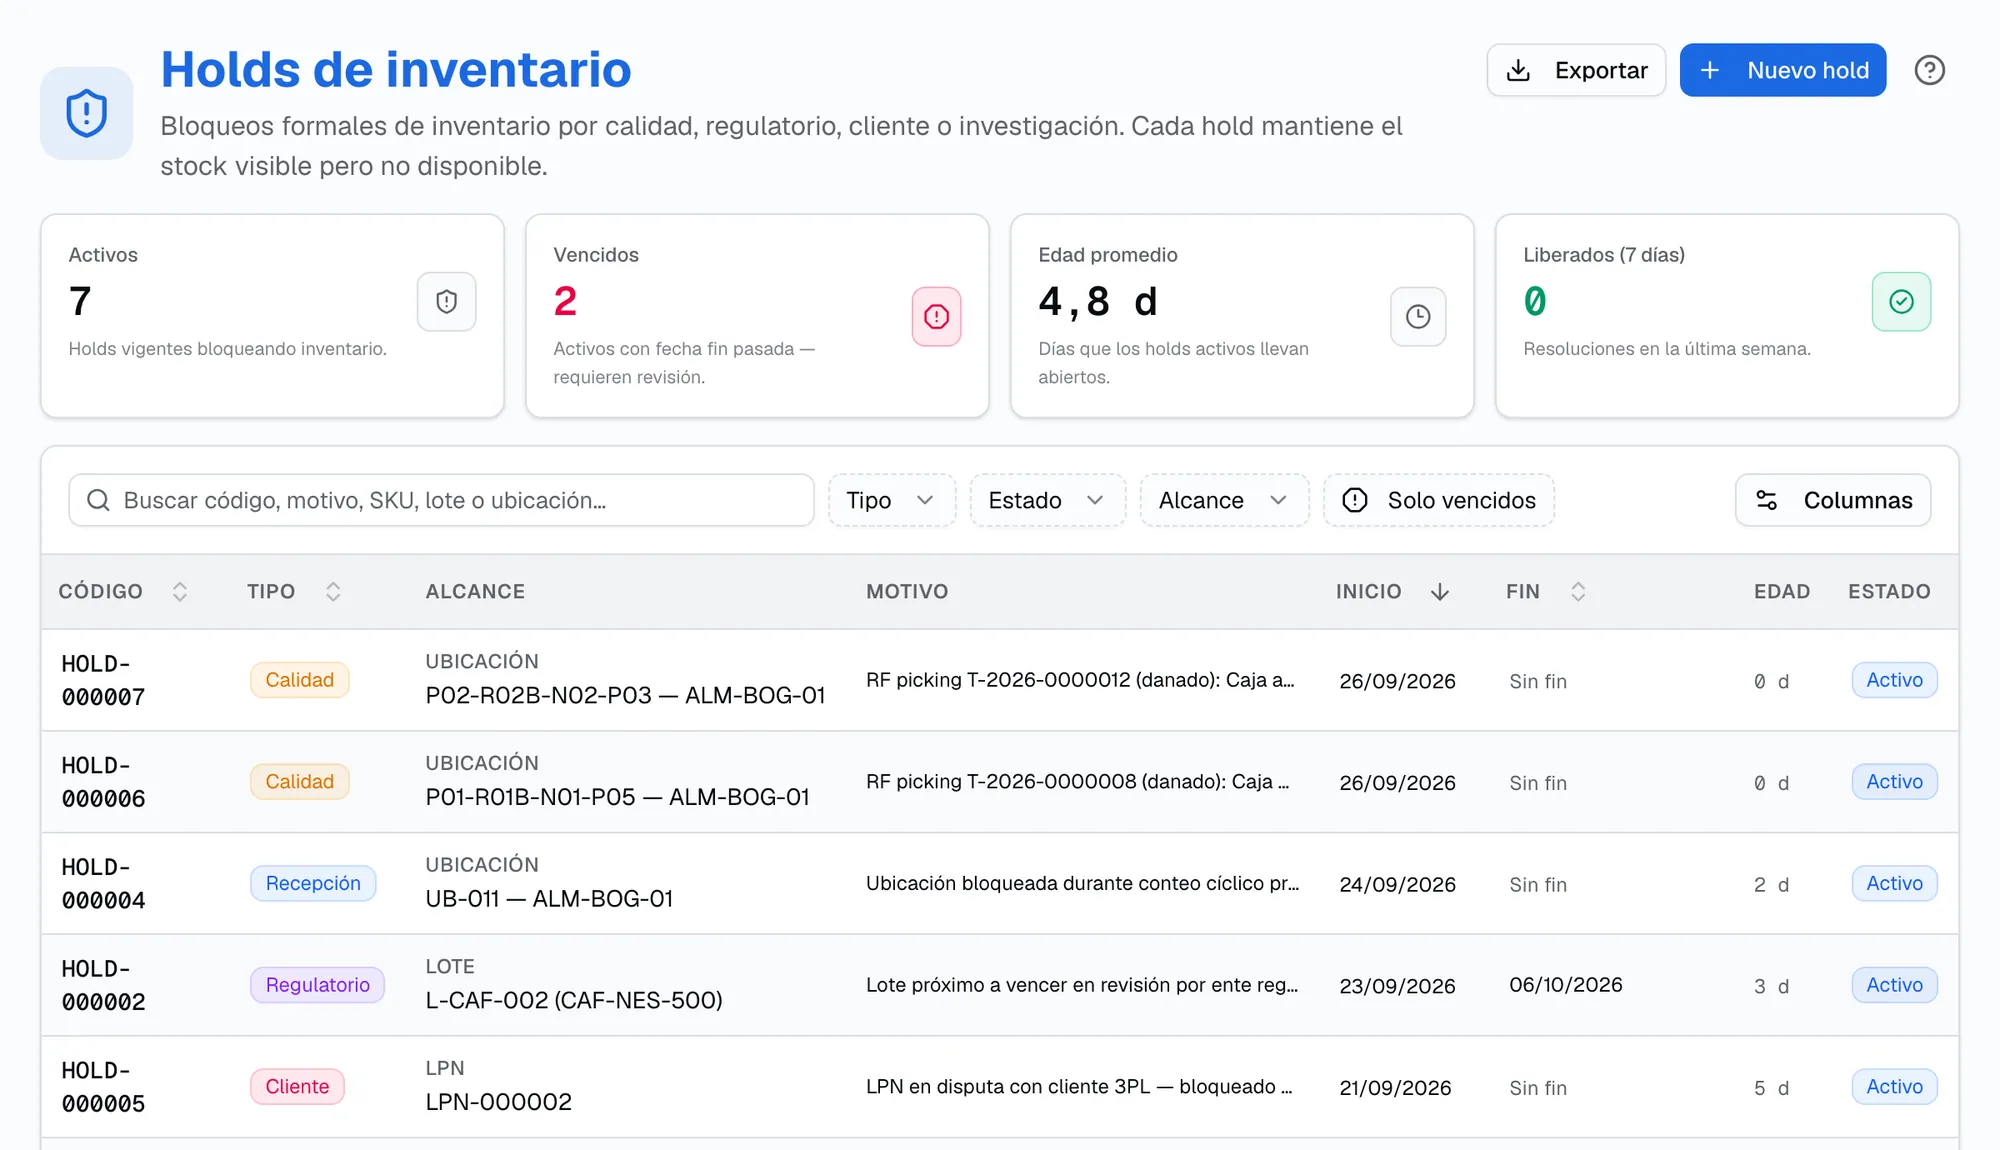The image size is (2000, 1150).
Task: Click the Regulatorio type badge
Action: point(318,985)
